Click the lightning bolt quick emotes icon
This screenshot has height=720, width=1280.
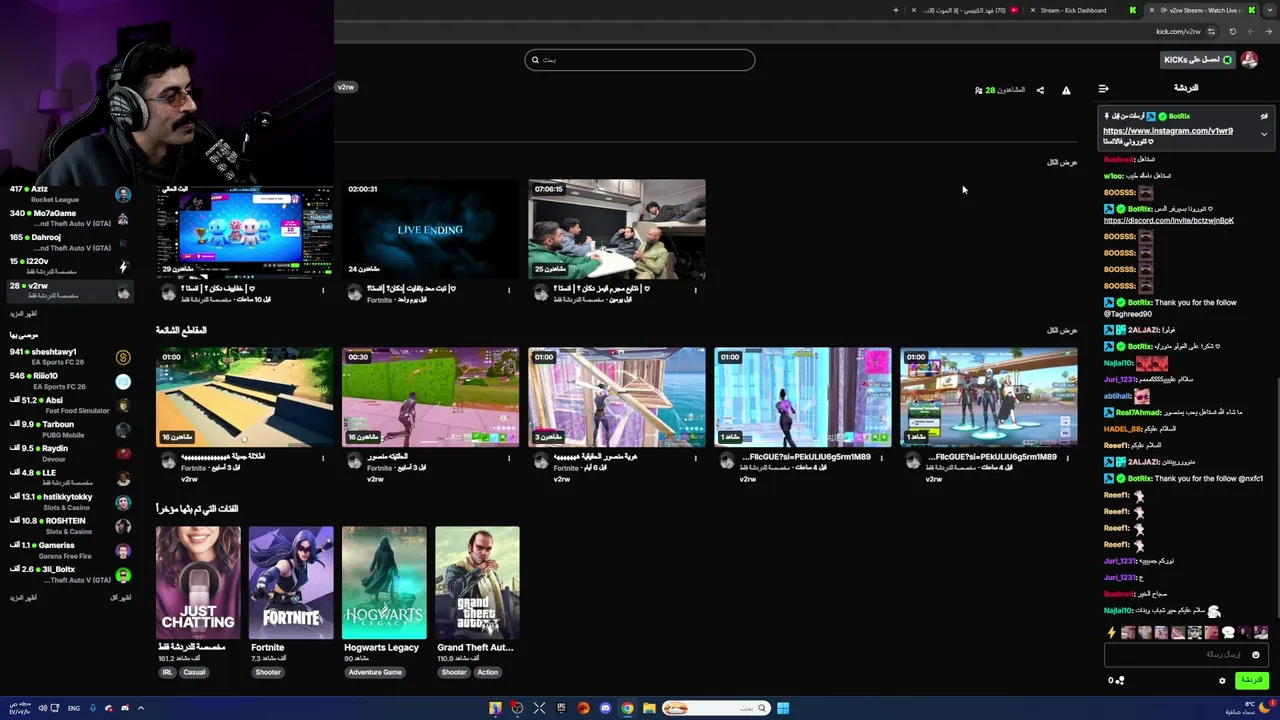(1111, 632)
